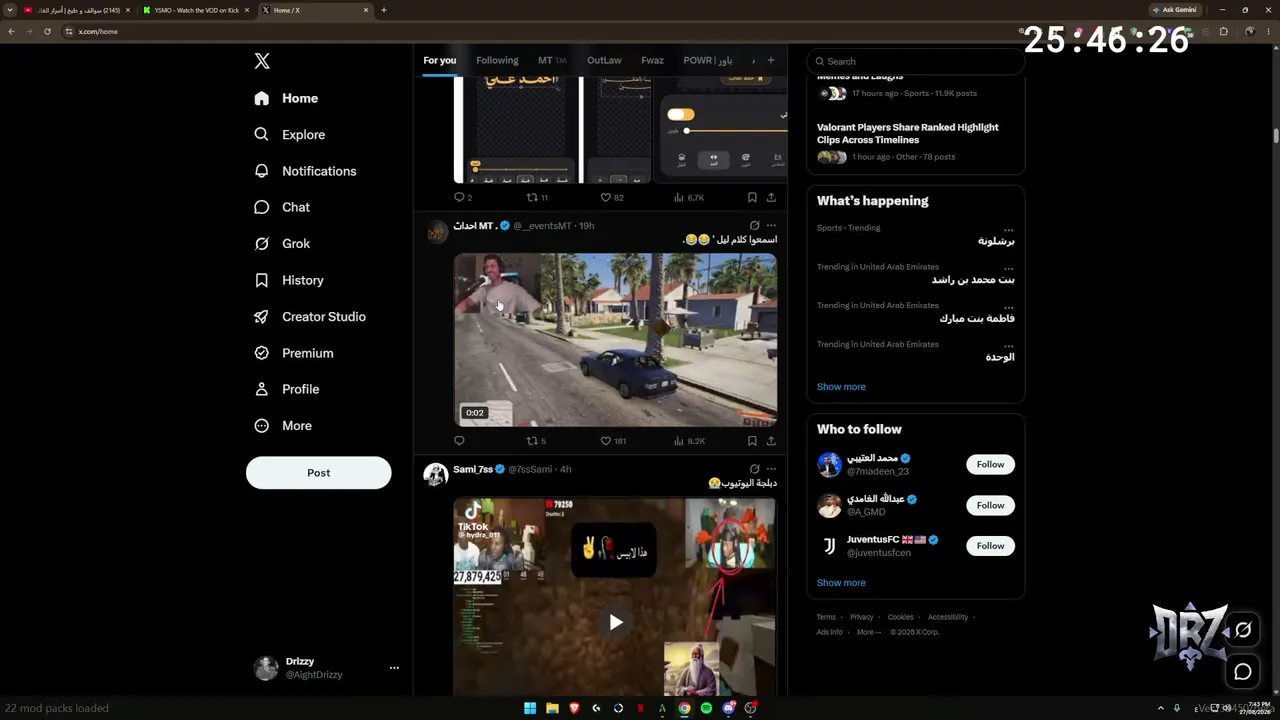Click Grok icon on Sami_7ss post

coord(754,469)
